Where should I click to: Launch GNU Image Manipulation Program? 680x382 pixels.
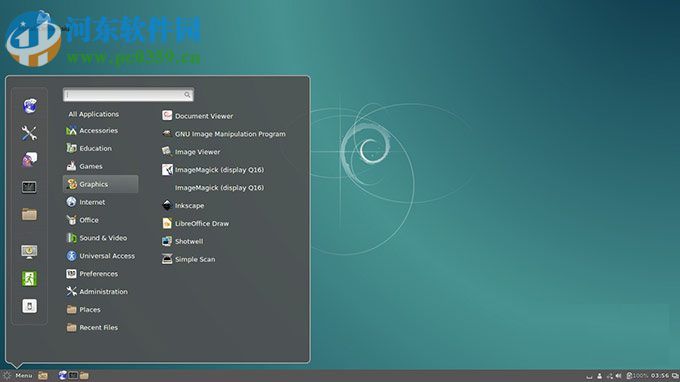click(224, 134)
